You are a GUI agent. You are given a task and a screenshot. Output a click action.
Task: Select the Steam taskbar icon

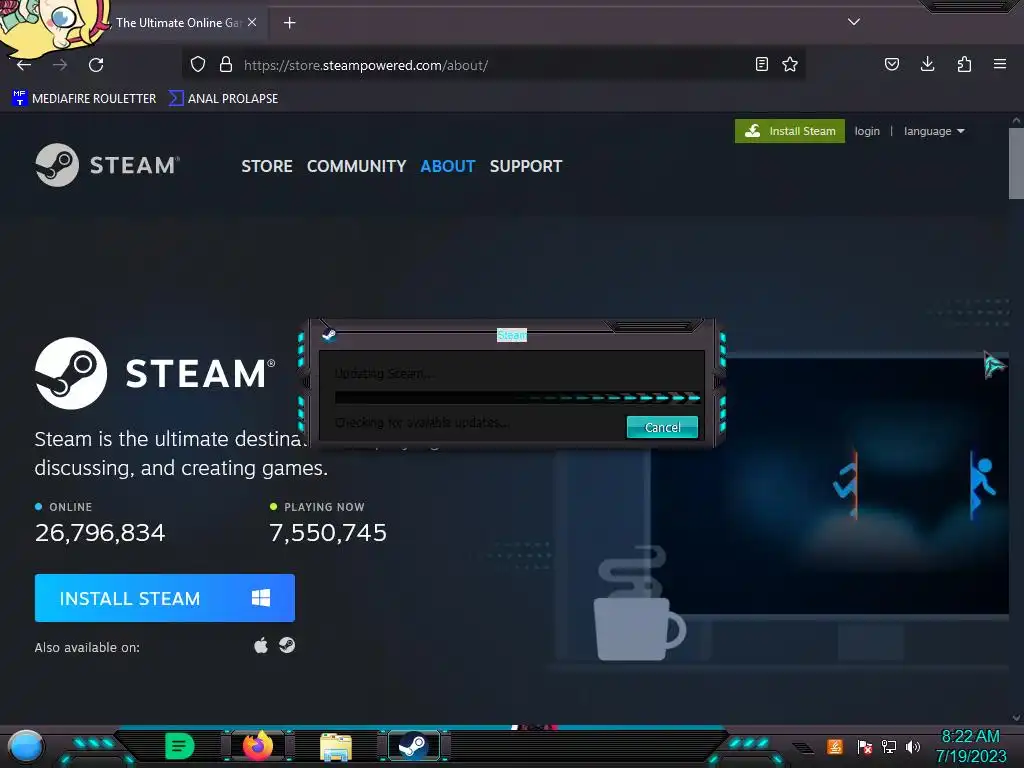413,745
